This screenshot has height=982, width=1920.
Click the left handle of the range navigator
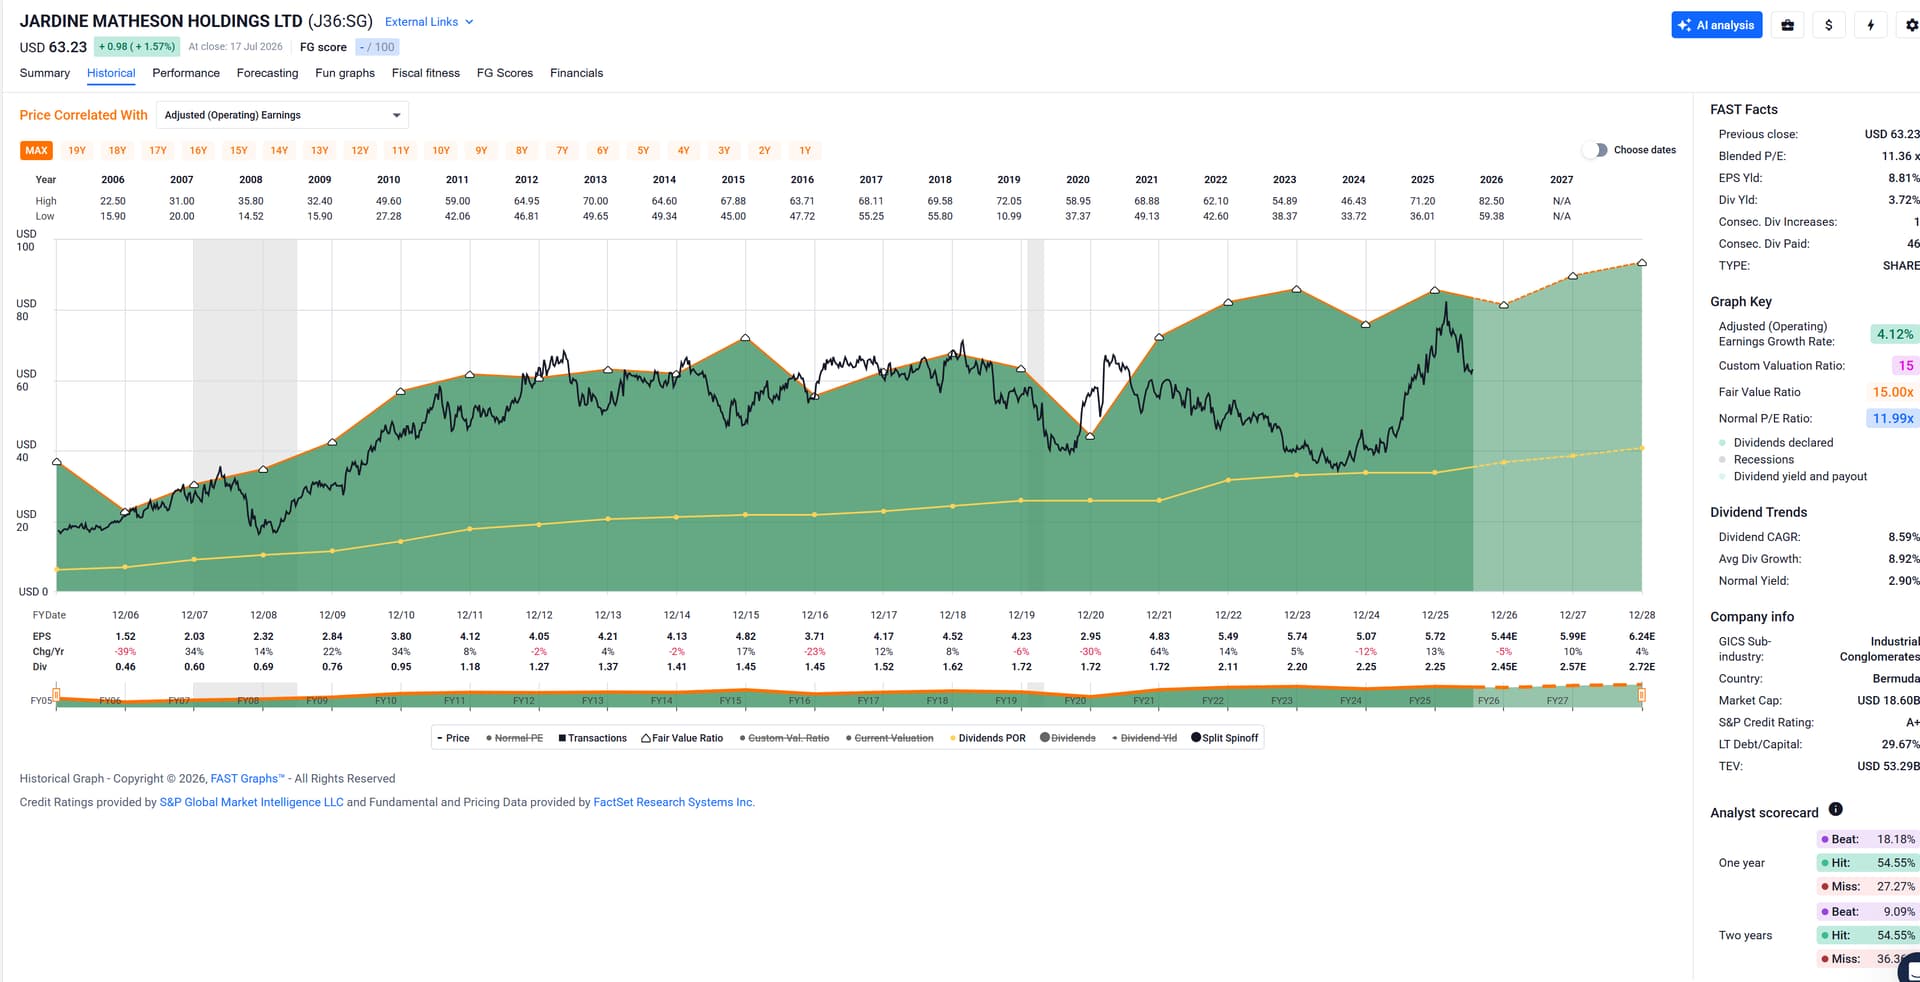[x=56, y=694]
